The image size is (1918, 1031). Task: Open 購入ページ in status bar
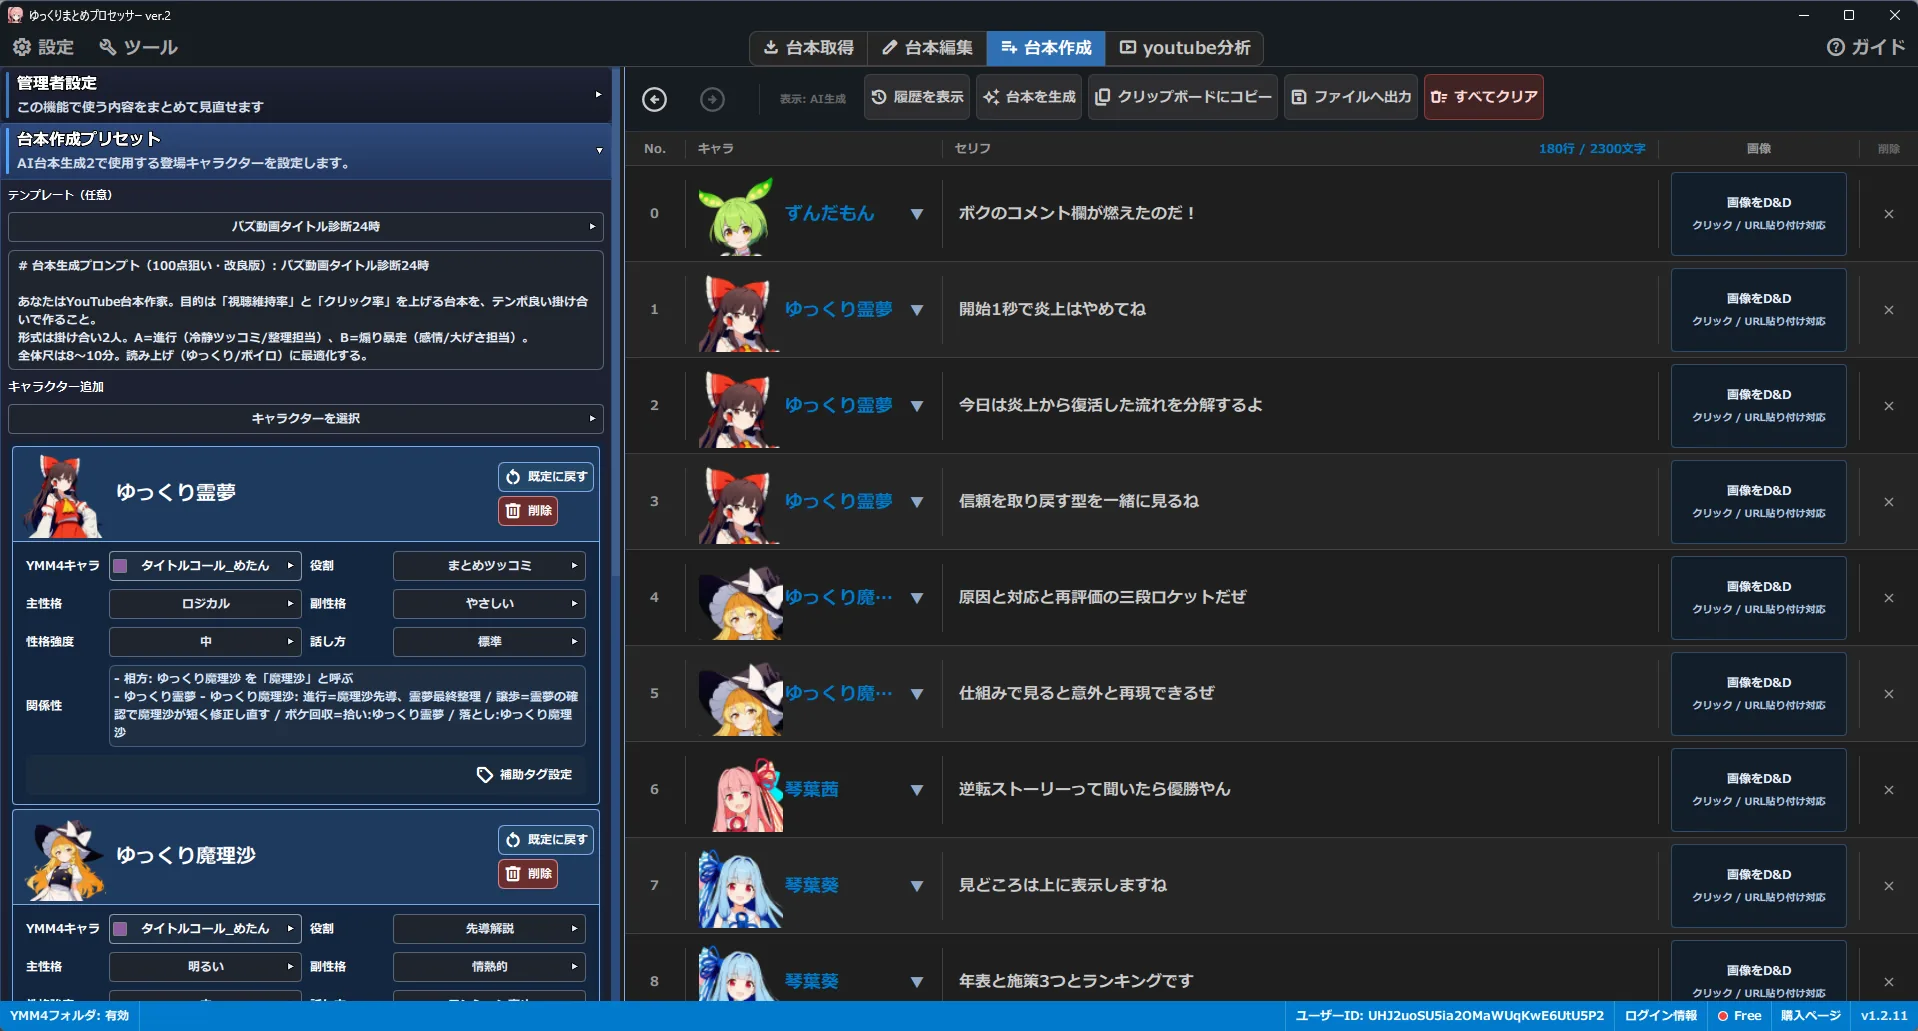tap(1810, 1016)
